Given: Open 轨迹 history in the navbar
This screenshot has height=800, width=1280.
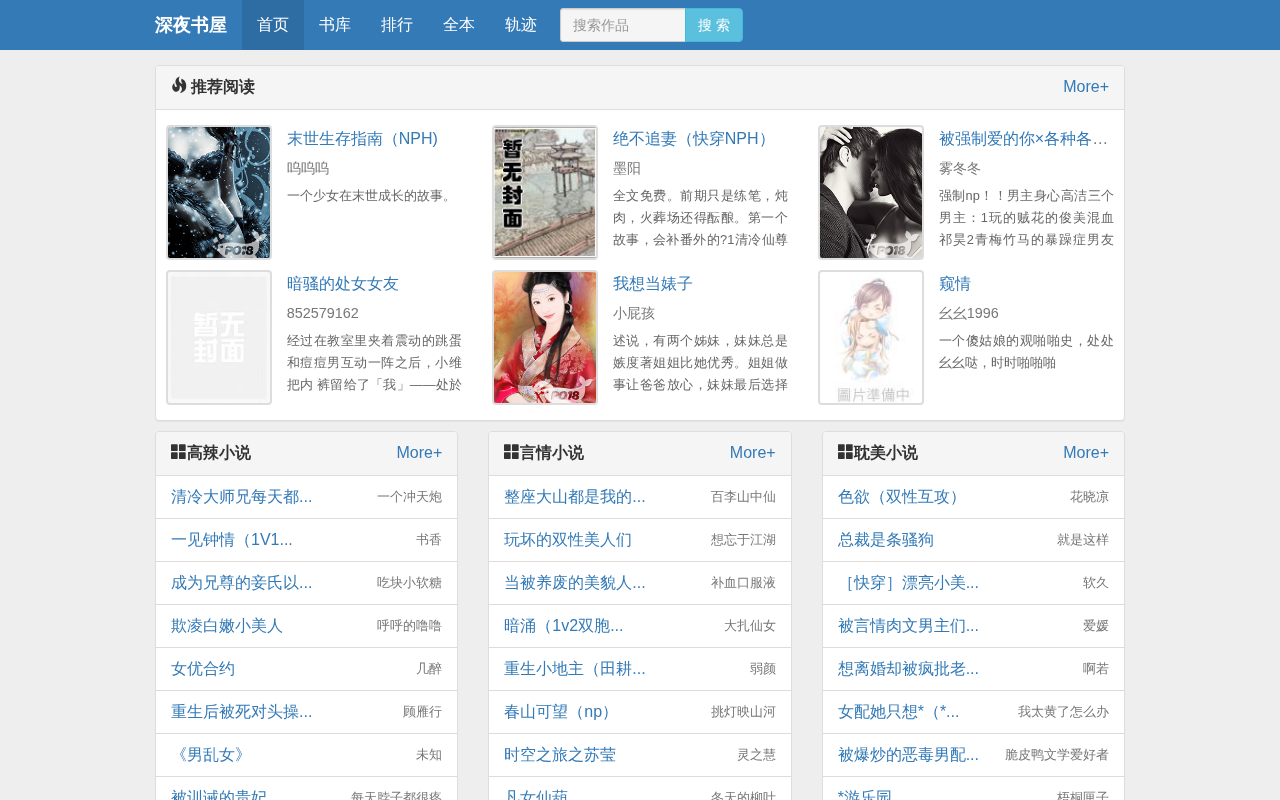Looking at the screenshot, I should (x=521, y=25).
